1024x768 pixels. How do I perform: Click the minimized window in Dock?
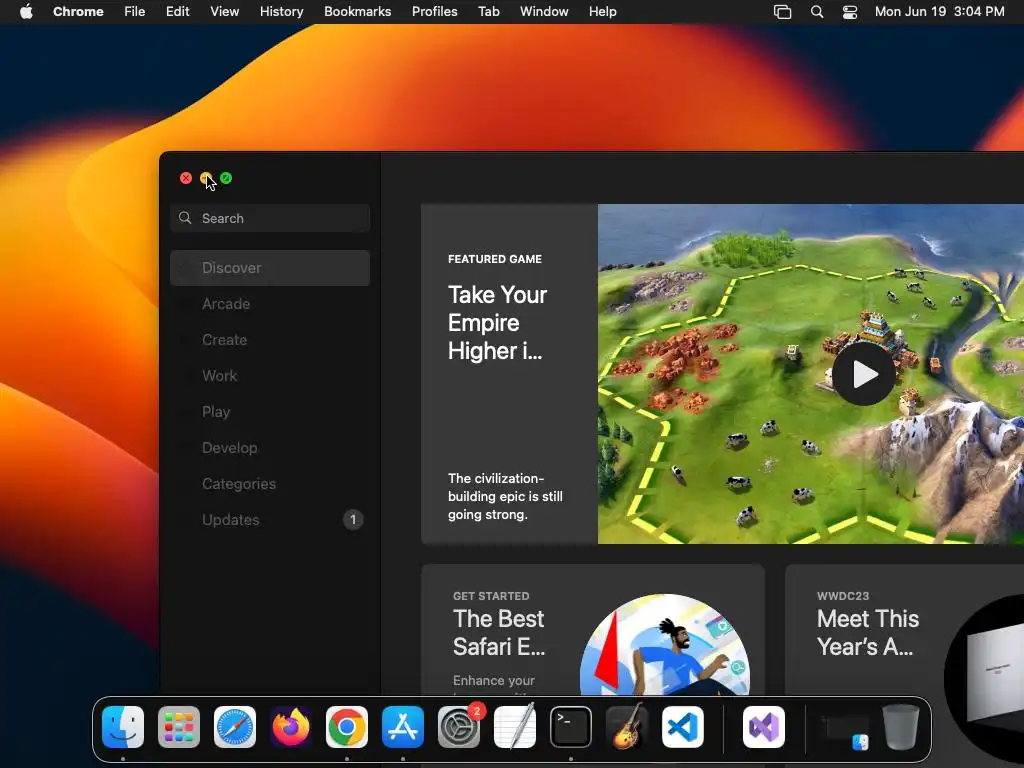pos(845,731)
